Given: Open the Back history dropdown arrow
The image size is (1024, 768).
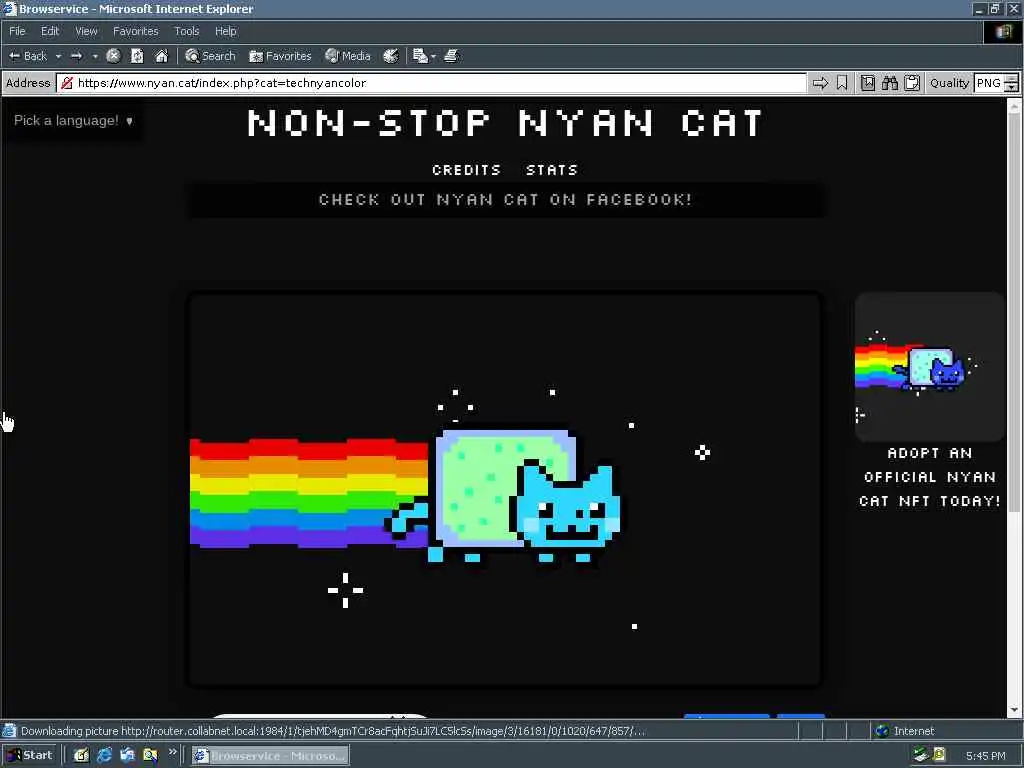Looking at the screenshot, I should coord(58,56).
